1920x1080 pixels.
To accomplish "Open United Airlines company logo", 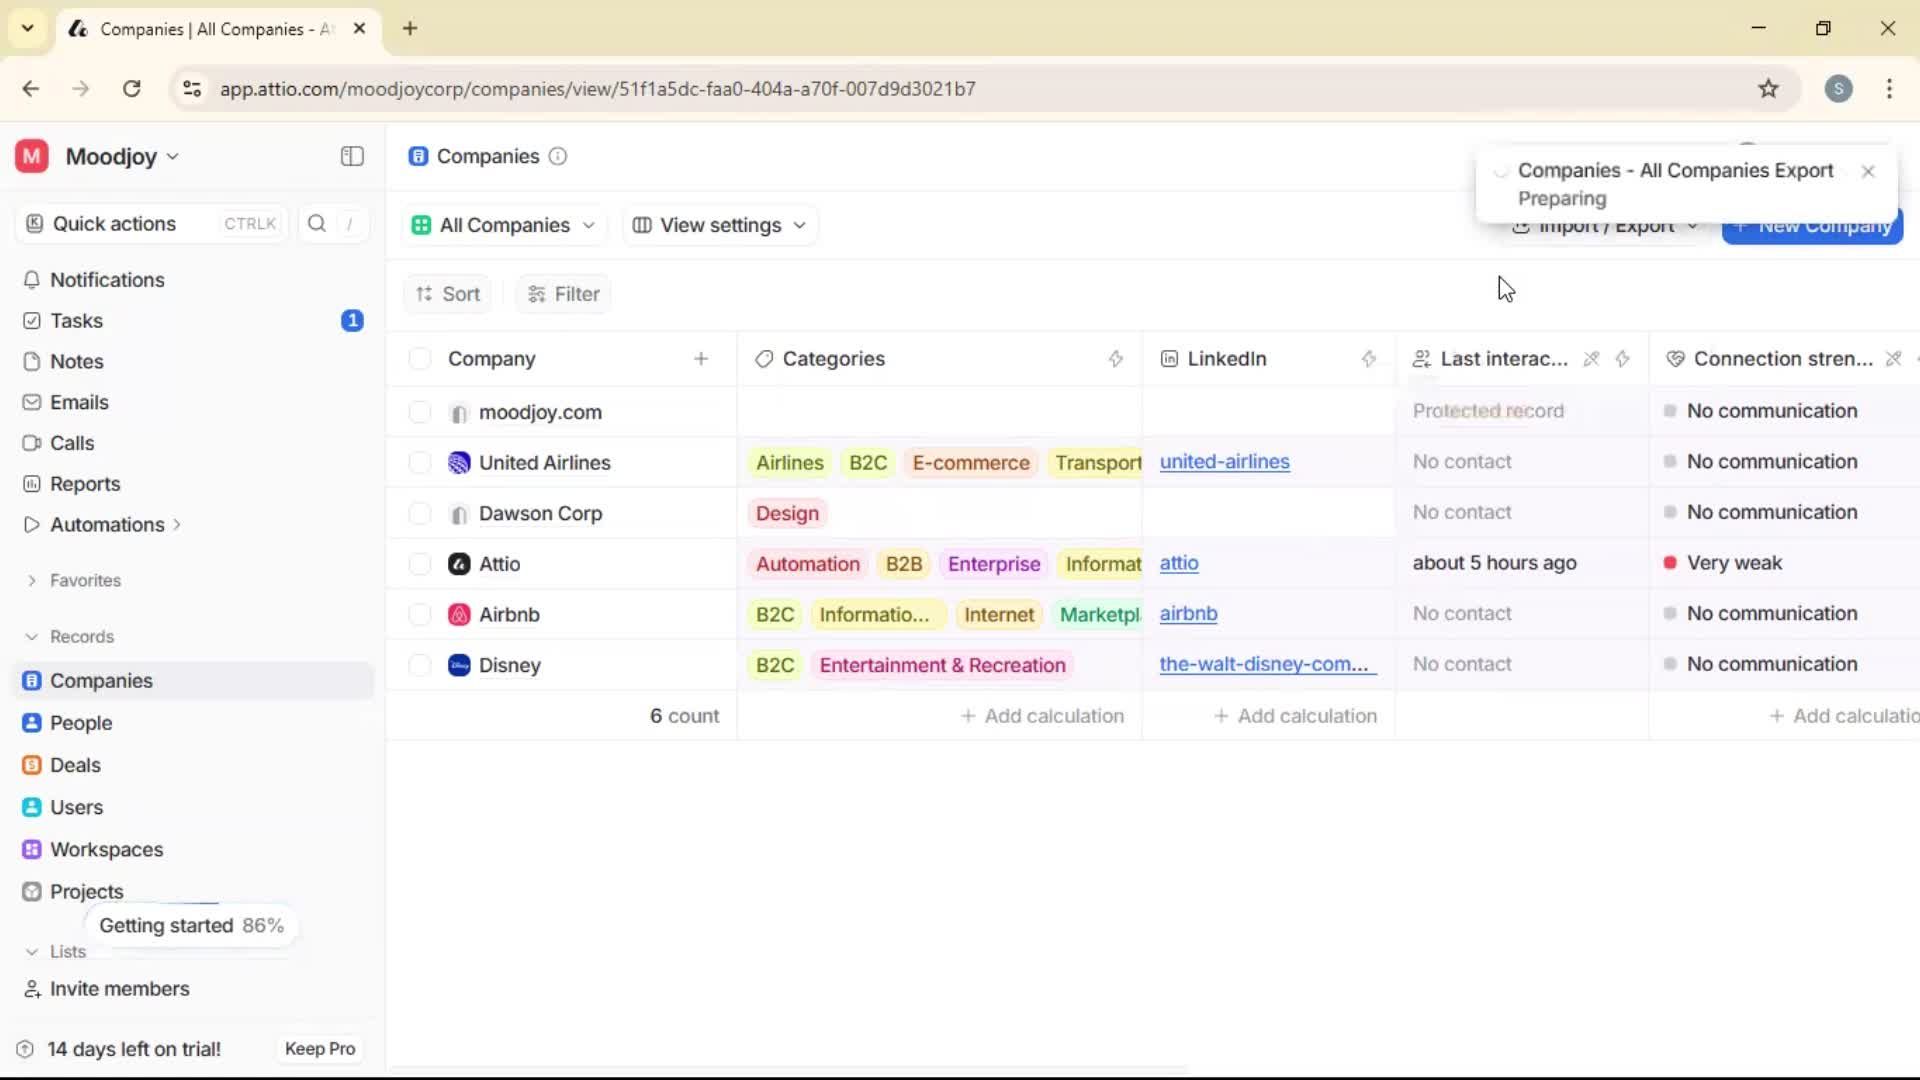I will pos(459,462).
